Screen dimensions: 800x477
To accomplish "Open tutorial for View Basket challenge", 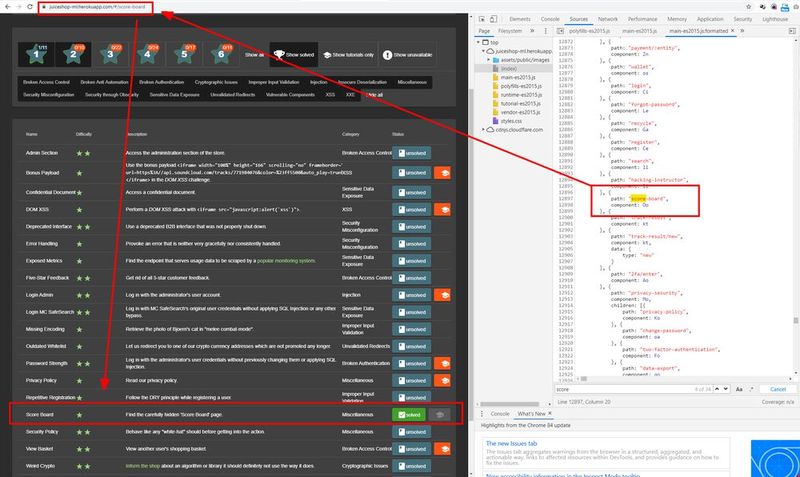I will (442, 449).
